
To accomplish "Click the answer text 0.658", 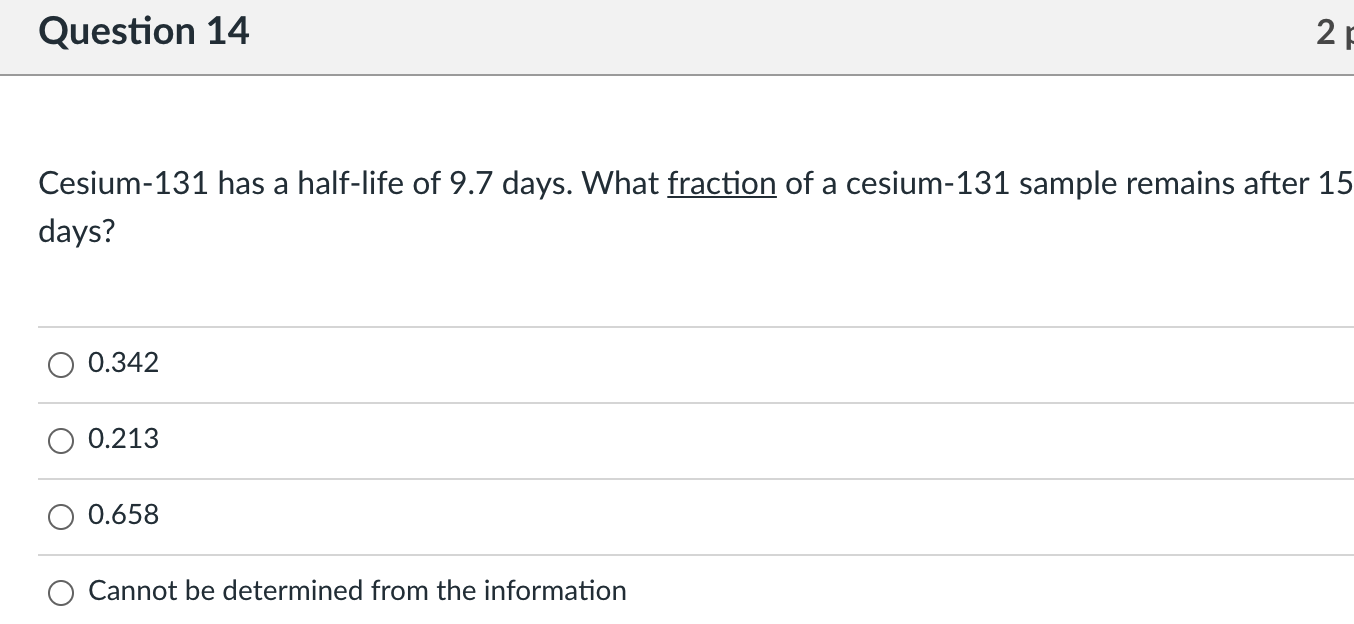I will pos(122,515).
